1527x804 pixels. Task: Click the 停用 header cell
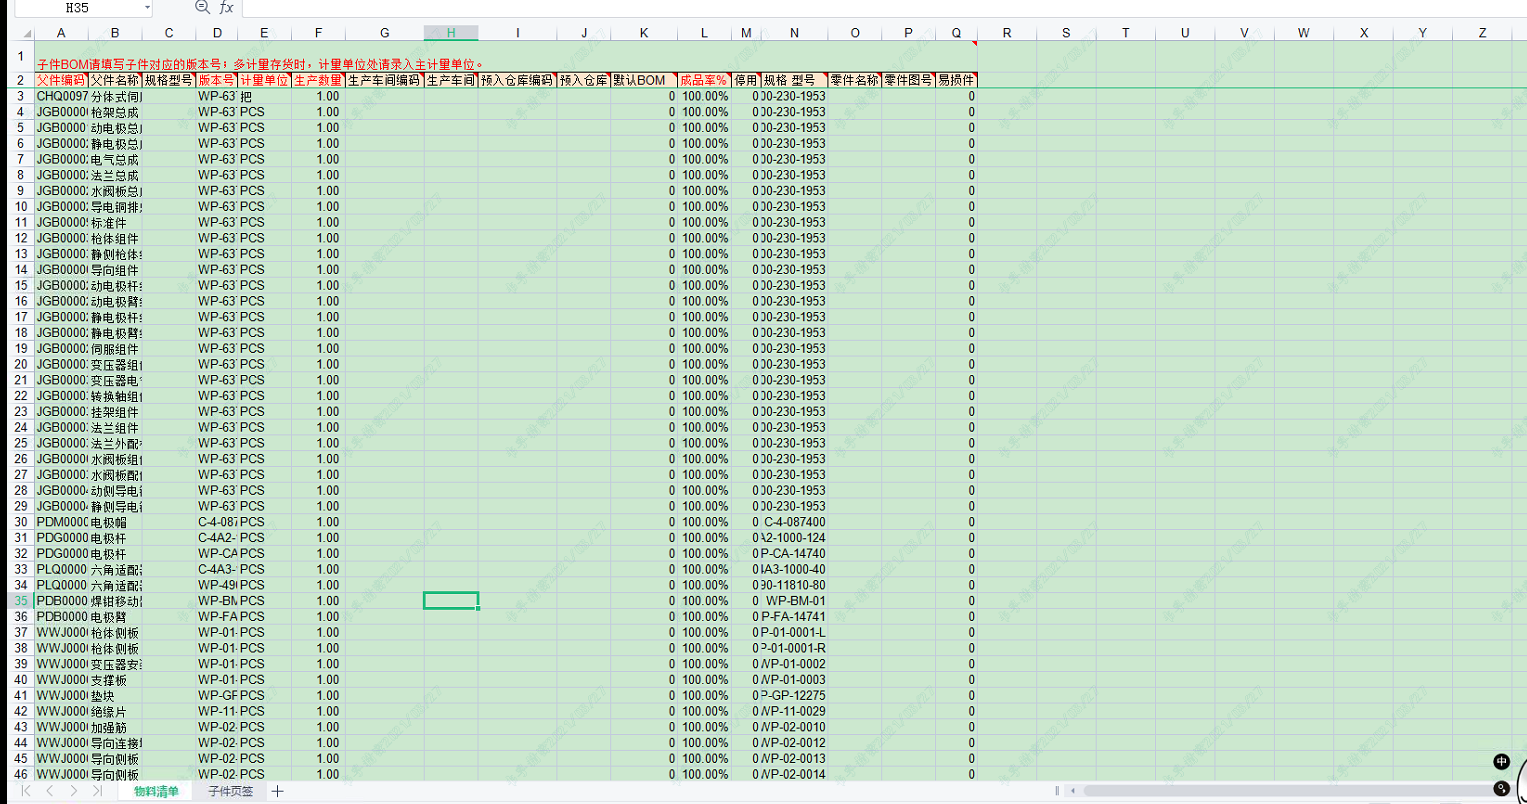pyautogui.click(x=746, y=80)
